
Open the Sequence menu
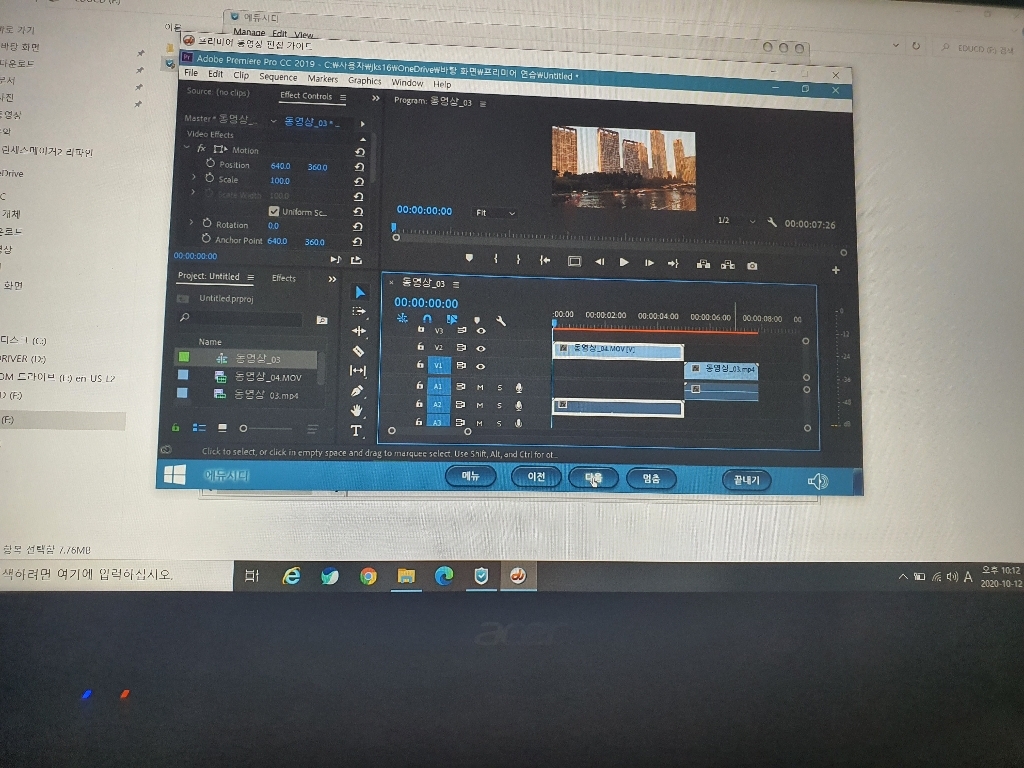coord(278,76)
